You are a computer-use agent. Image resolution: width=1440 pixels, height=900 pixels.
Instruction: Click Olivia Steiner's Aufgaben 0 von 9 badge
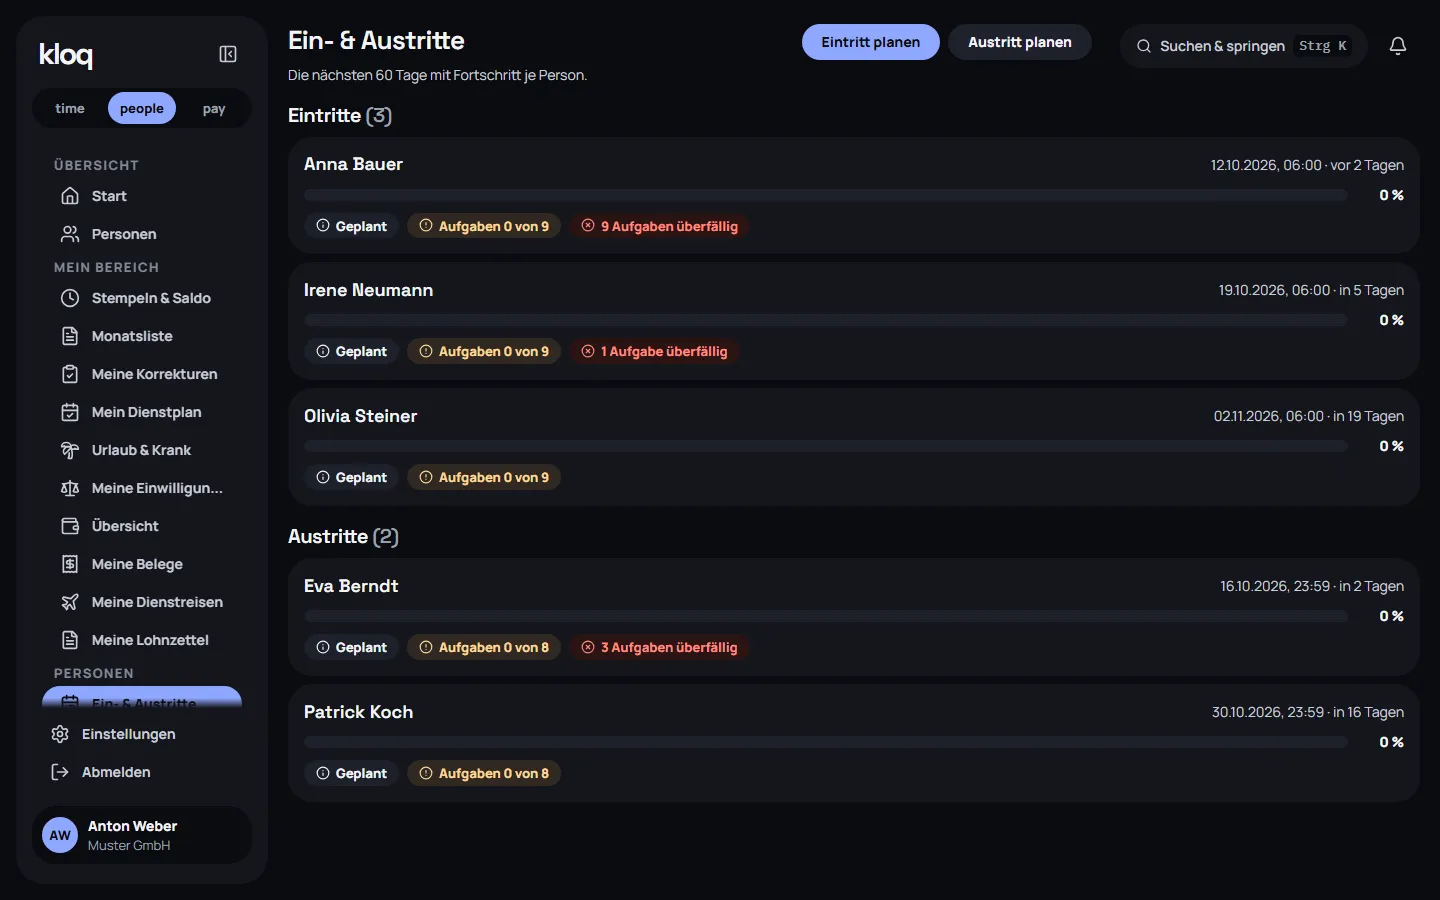click(x=484, y=477)
